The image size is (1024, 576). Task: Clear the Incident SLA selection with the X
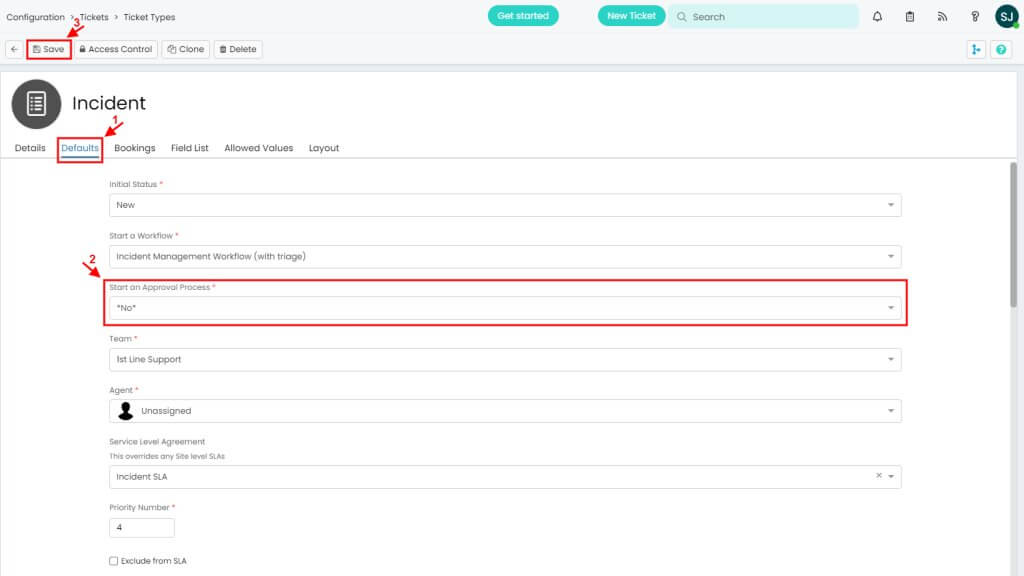tap(877, 477)
